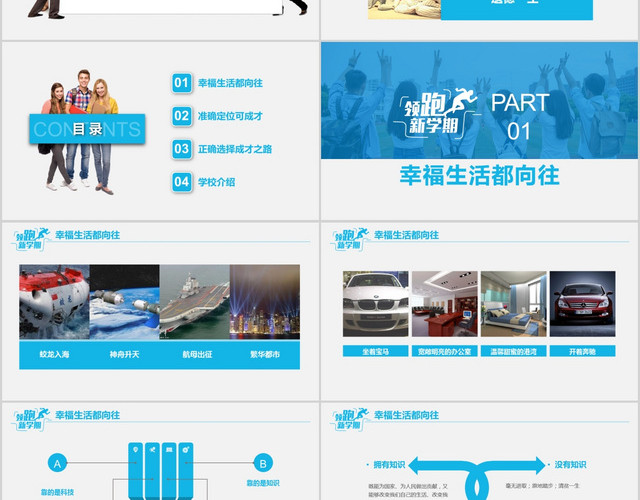Click the header title on the 拥有知识 slide

tap(406, 415)
